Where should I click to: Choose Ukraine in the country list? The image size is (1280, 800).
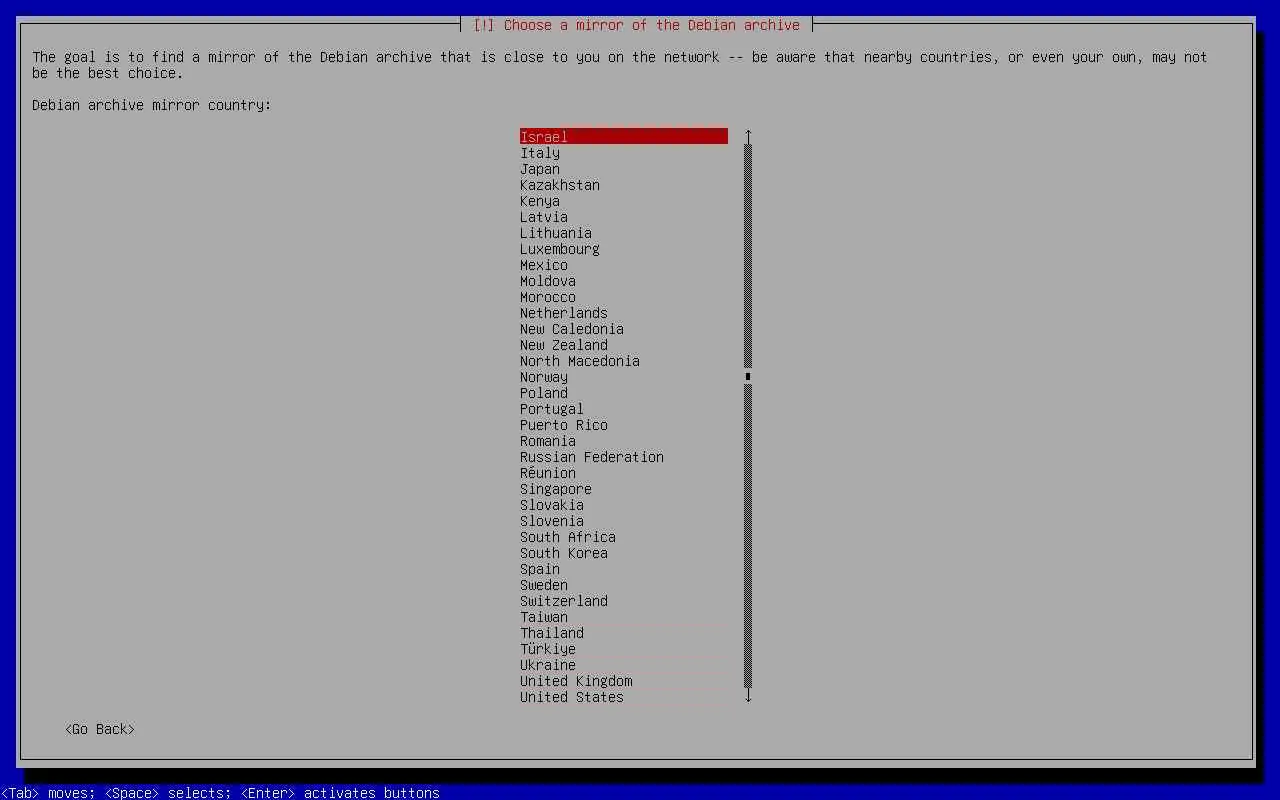[x=624, y=664]
